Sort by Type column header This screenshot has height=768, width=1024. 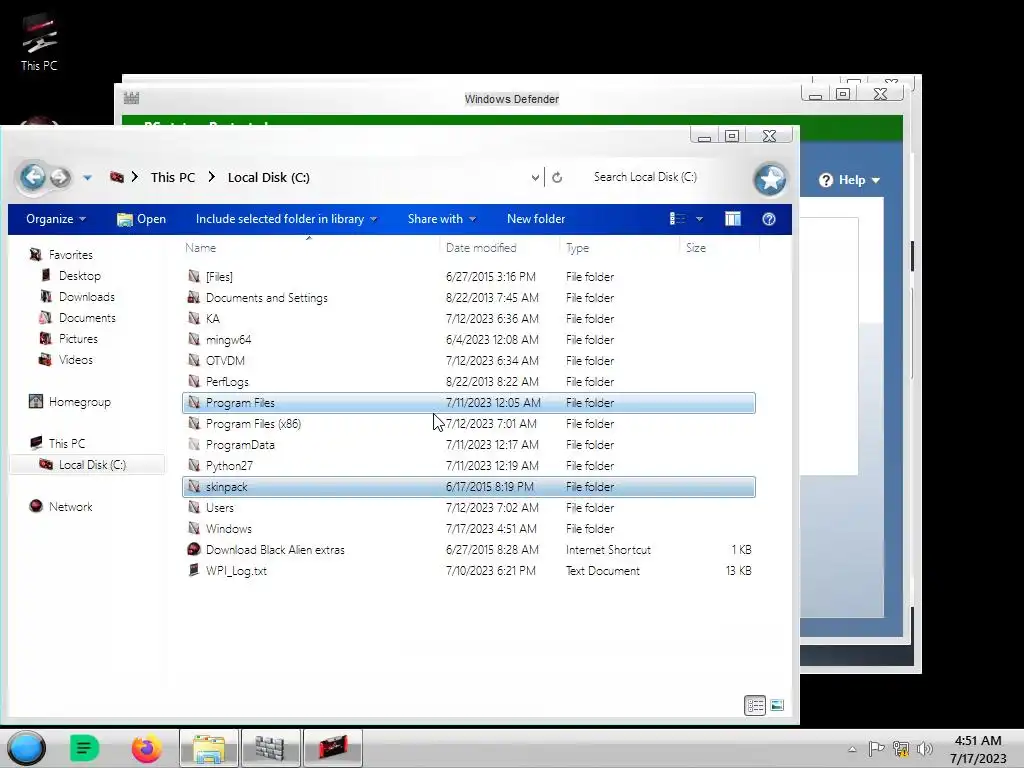click(577, 248)
